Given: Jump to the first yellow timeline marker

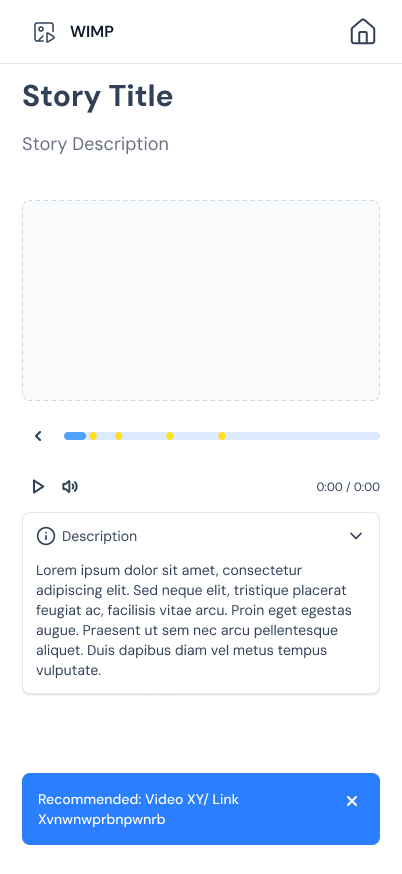Looking at the screenshot, I should [93, 436].
